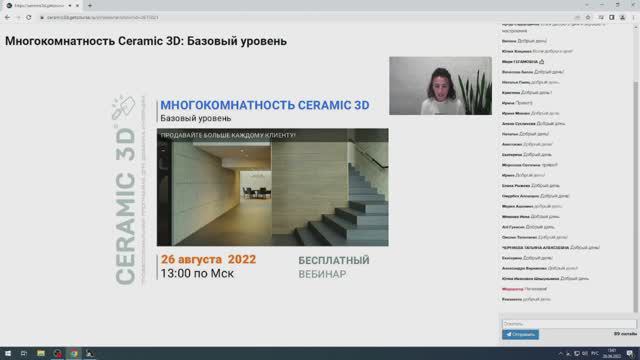Click the chat scroll-up arrow
Screen dimensions: 640x360
(x=635, y=26)
